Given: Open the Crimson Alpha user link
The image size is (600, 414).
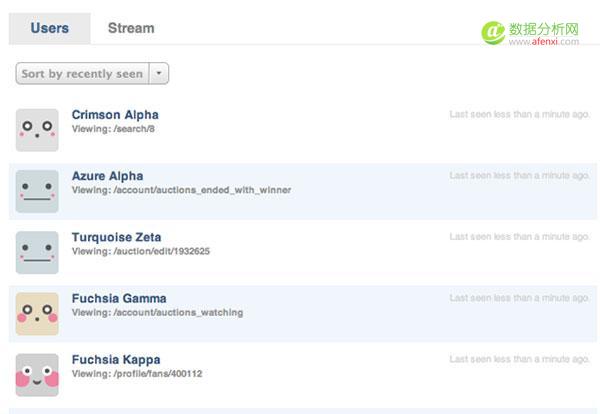Looking at the screenshot, I should (115, 115).
